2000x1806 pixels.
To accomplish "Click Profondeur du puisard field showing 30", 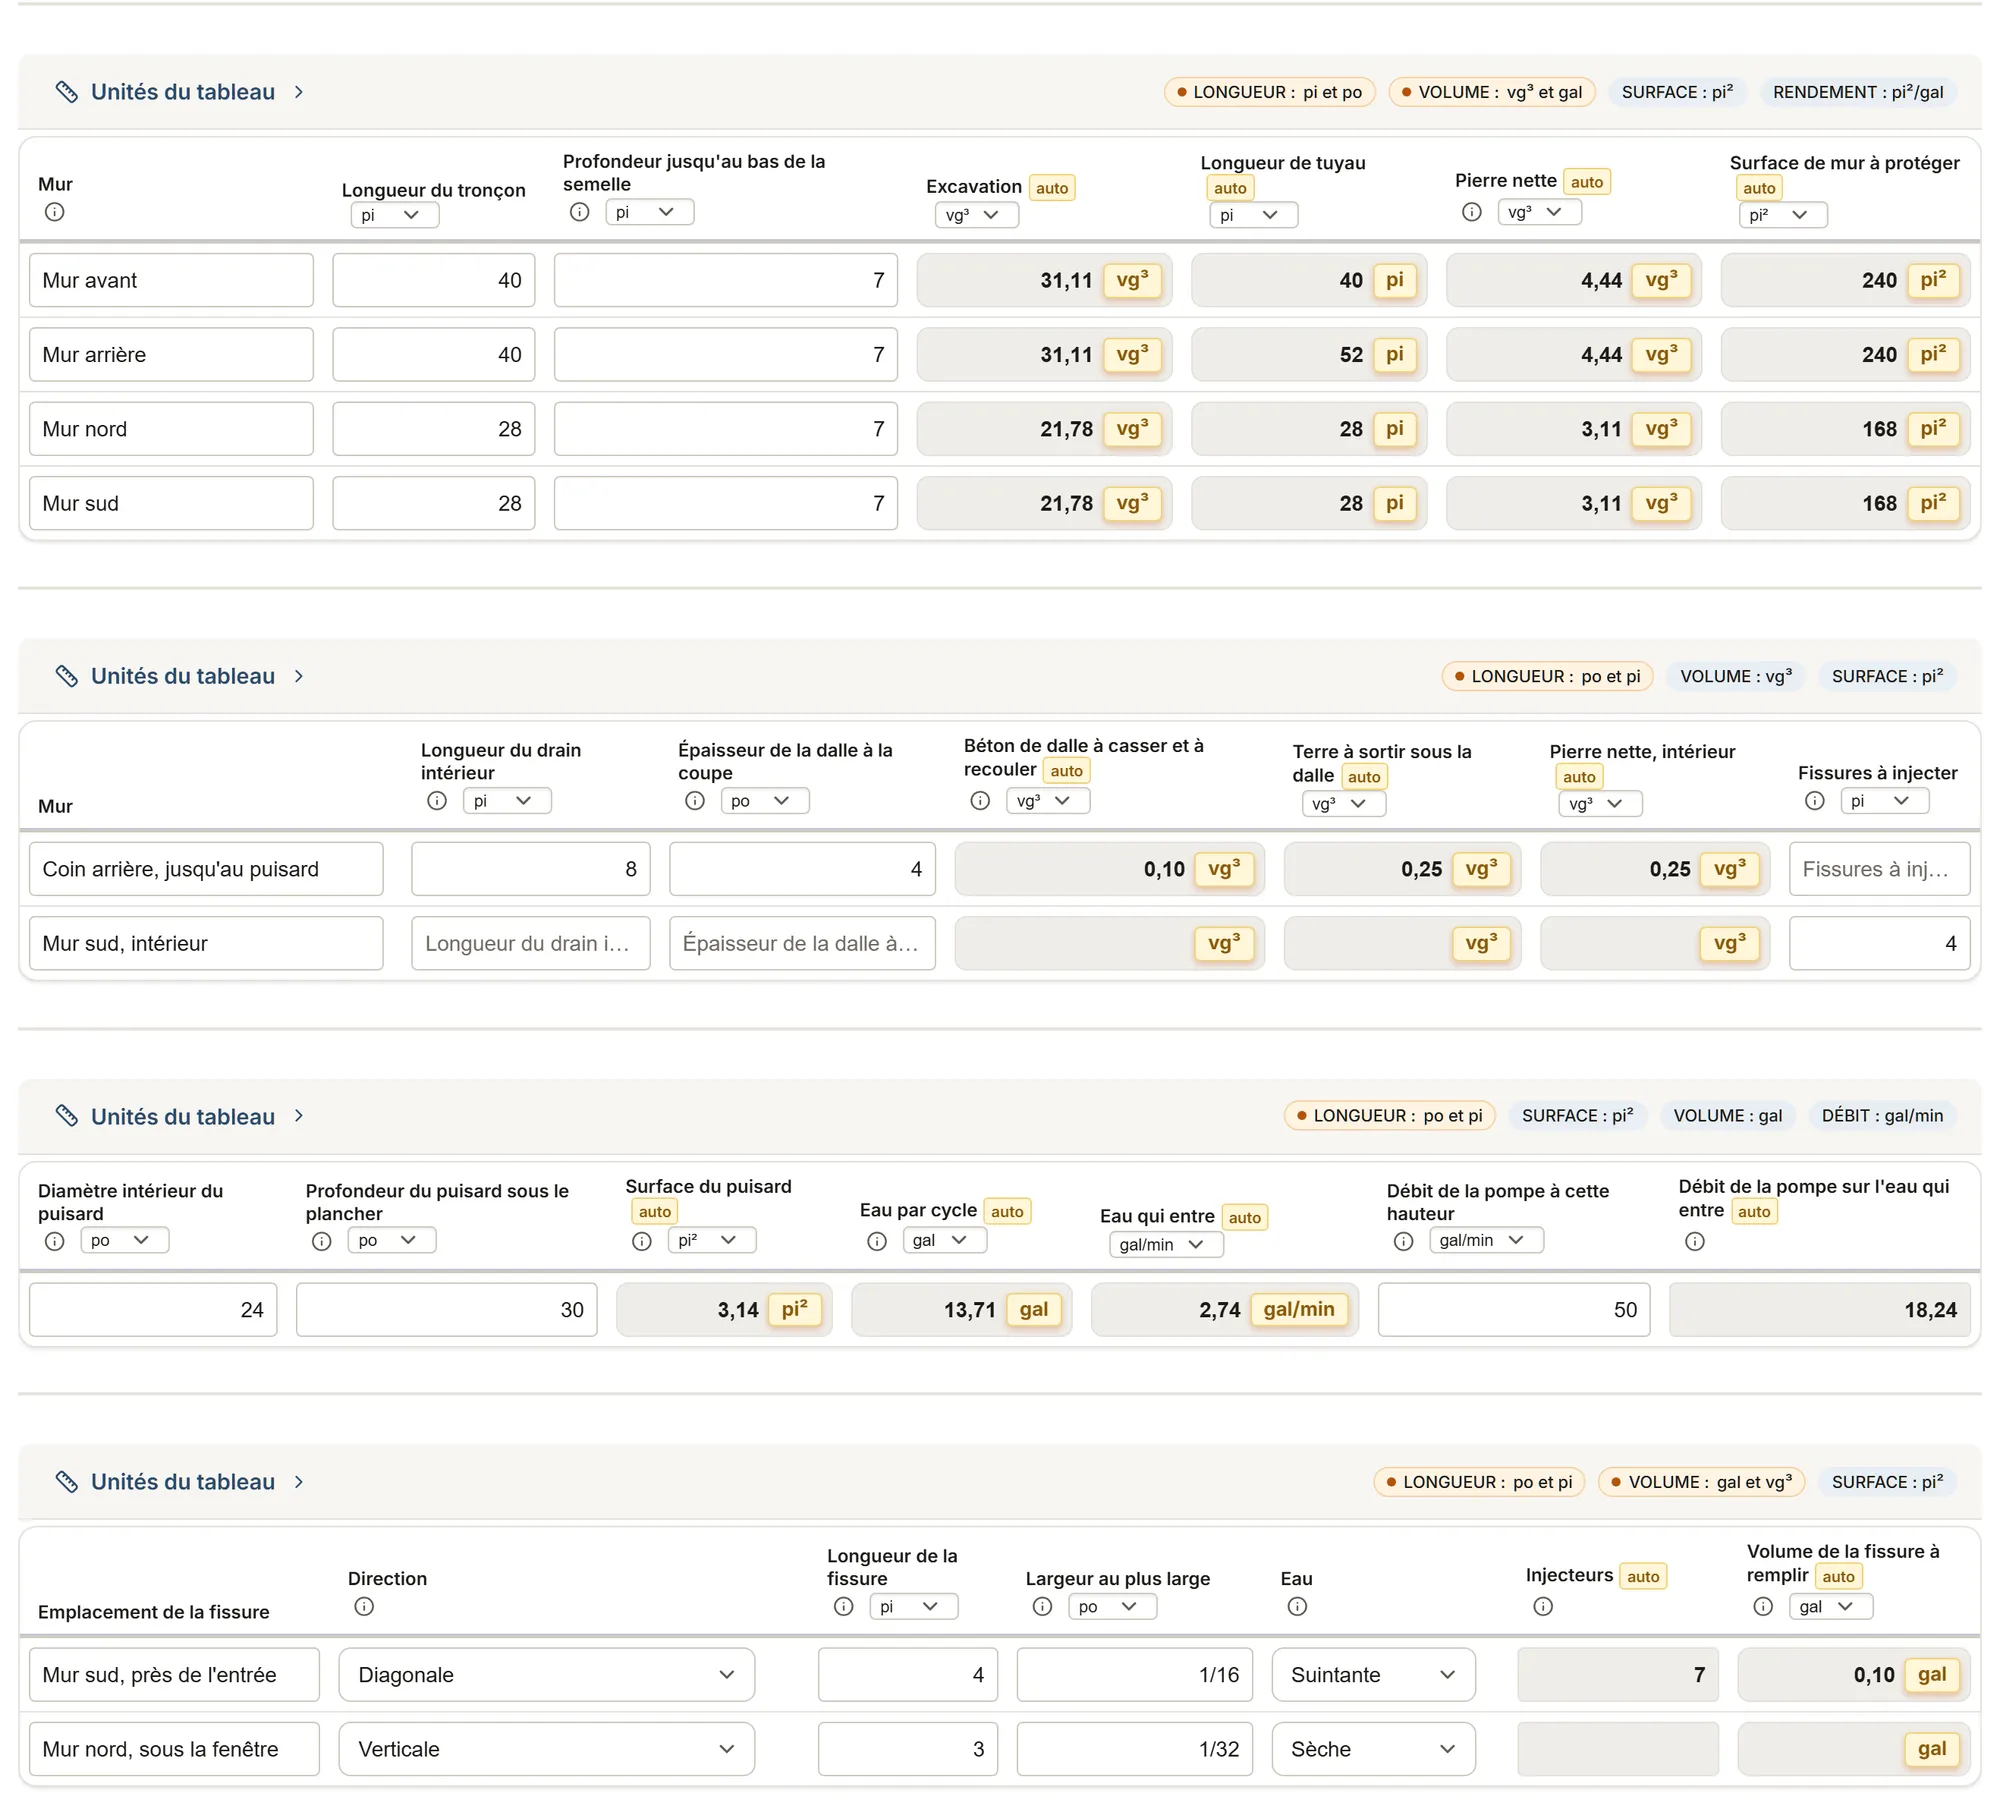I will tap(446, 1310).
